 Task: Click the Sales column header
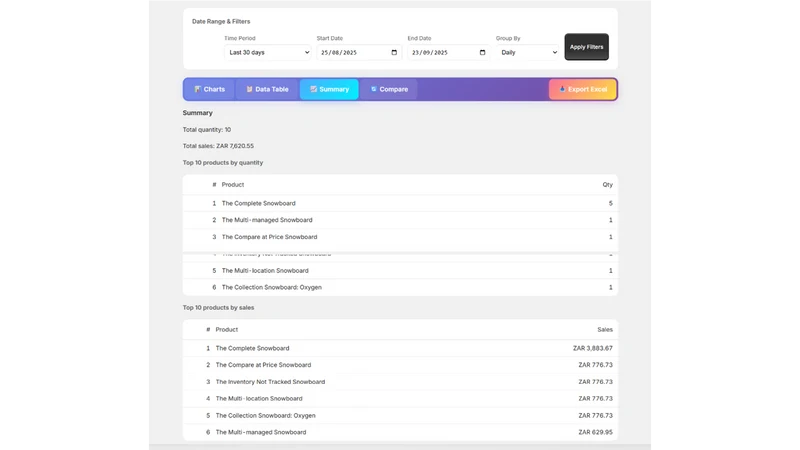point(605,330)
